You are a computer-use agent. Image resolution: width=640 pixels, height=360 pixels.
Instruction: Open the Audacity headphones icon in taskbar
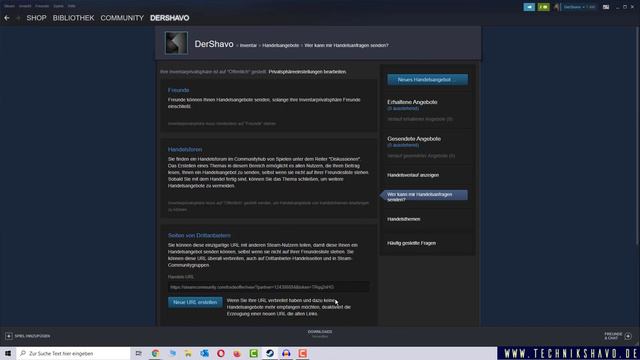click(286, 353)
